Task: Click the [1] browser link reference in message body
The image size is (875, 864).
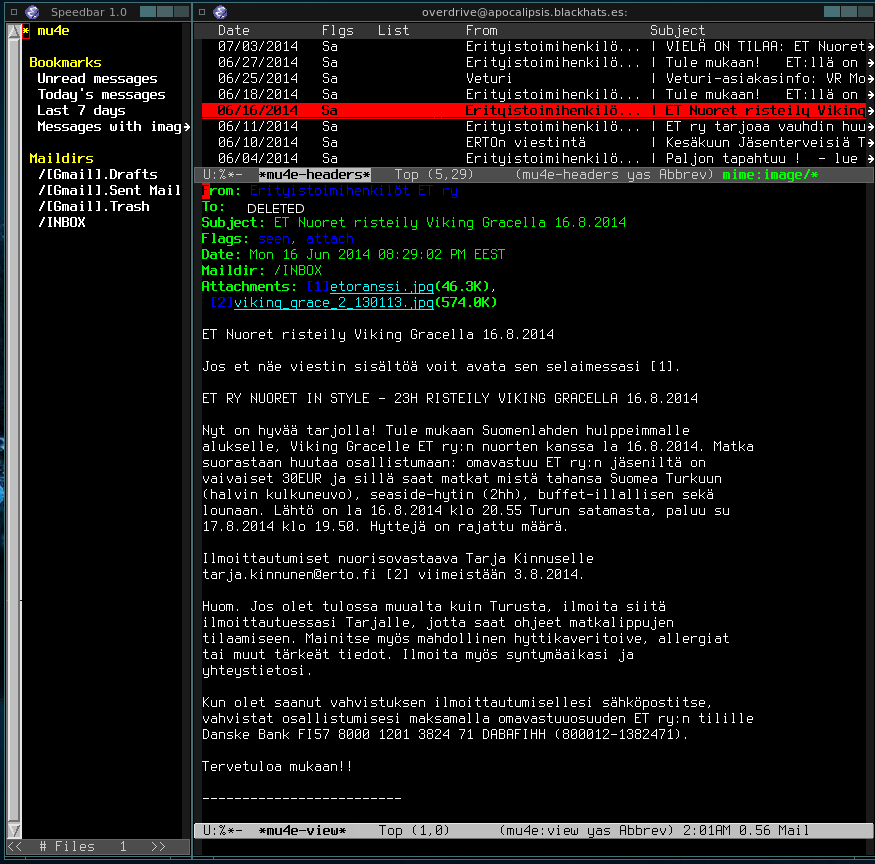Action: pos(662,367)
